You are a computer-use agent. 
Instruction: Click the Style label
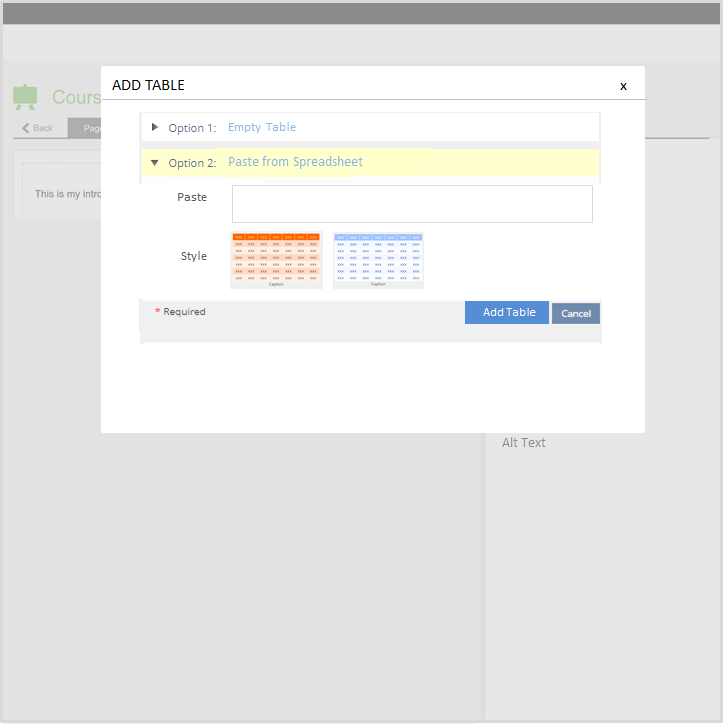pos(194,256)
